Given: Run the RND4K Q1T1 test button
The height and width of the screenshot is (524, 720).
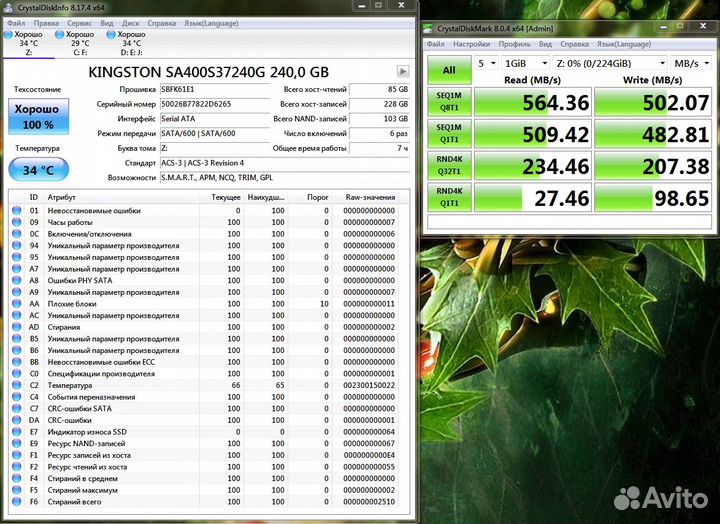Looking at the screenshot, I should pyautogui.click(x=449, y=197).
